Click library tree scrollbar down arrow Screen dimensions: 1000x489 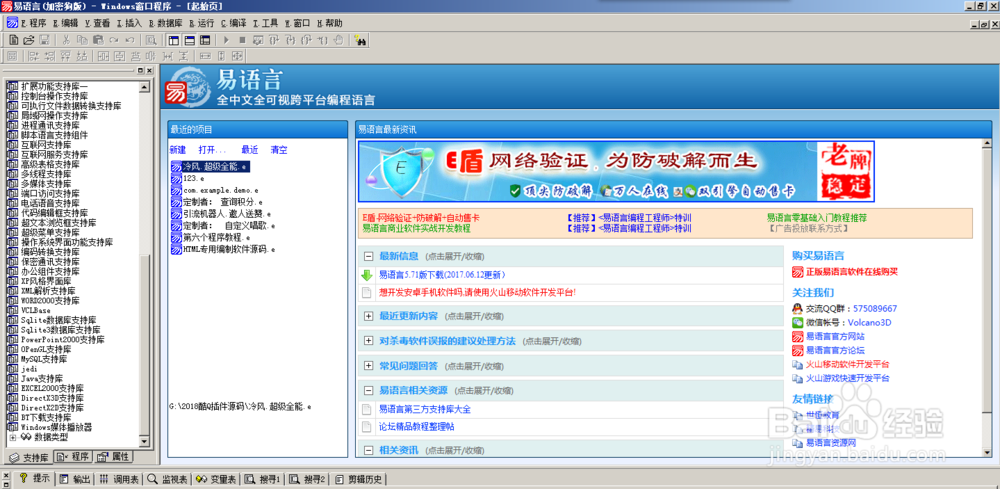pos(144,441)
